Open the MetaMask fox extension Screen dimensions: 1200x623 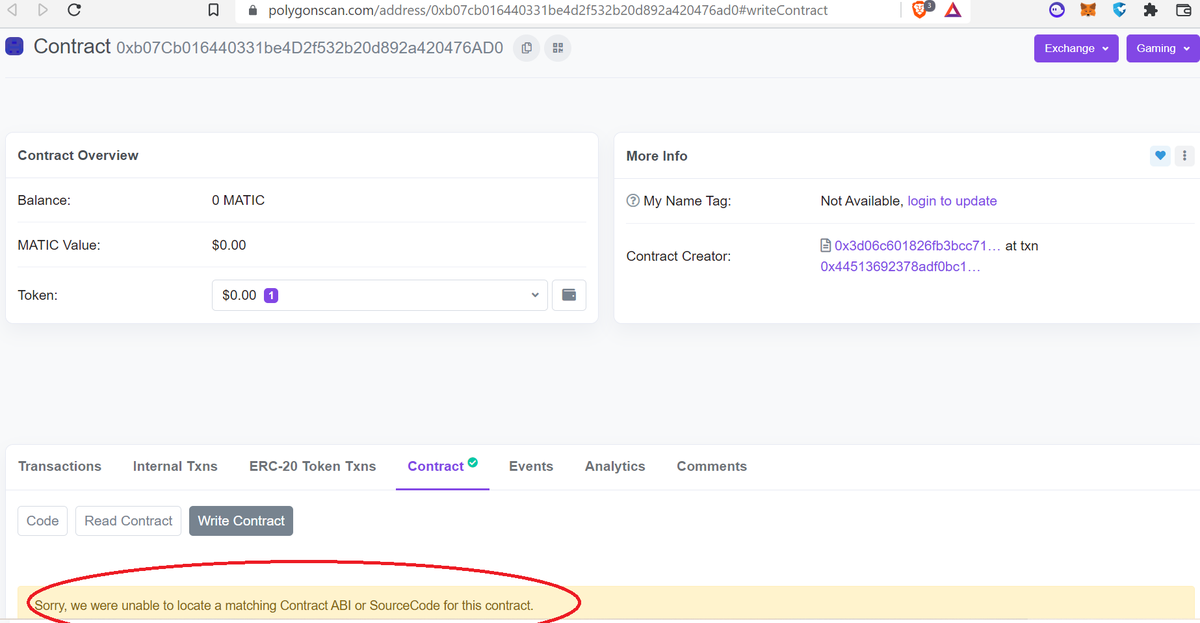[x=1088, y=11]
